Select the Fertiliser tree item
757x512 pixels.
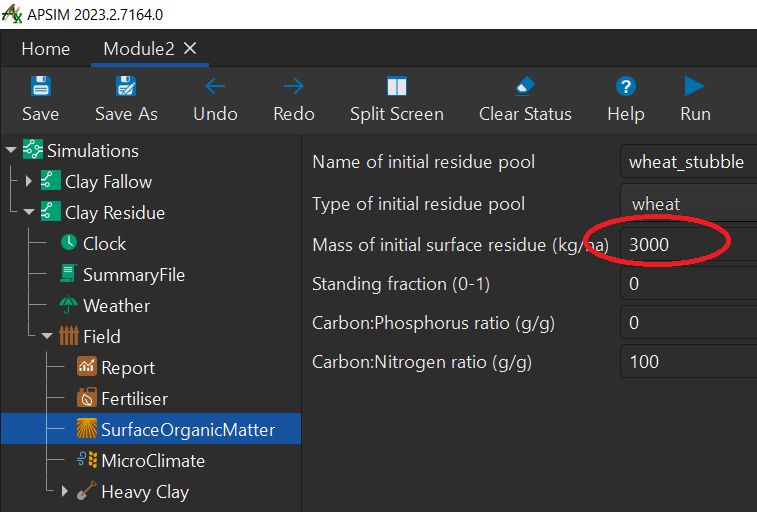(x=135, y=399)
